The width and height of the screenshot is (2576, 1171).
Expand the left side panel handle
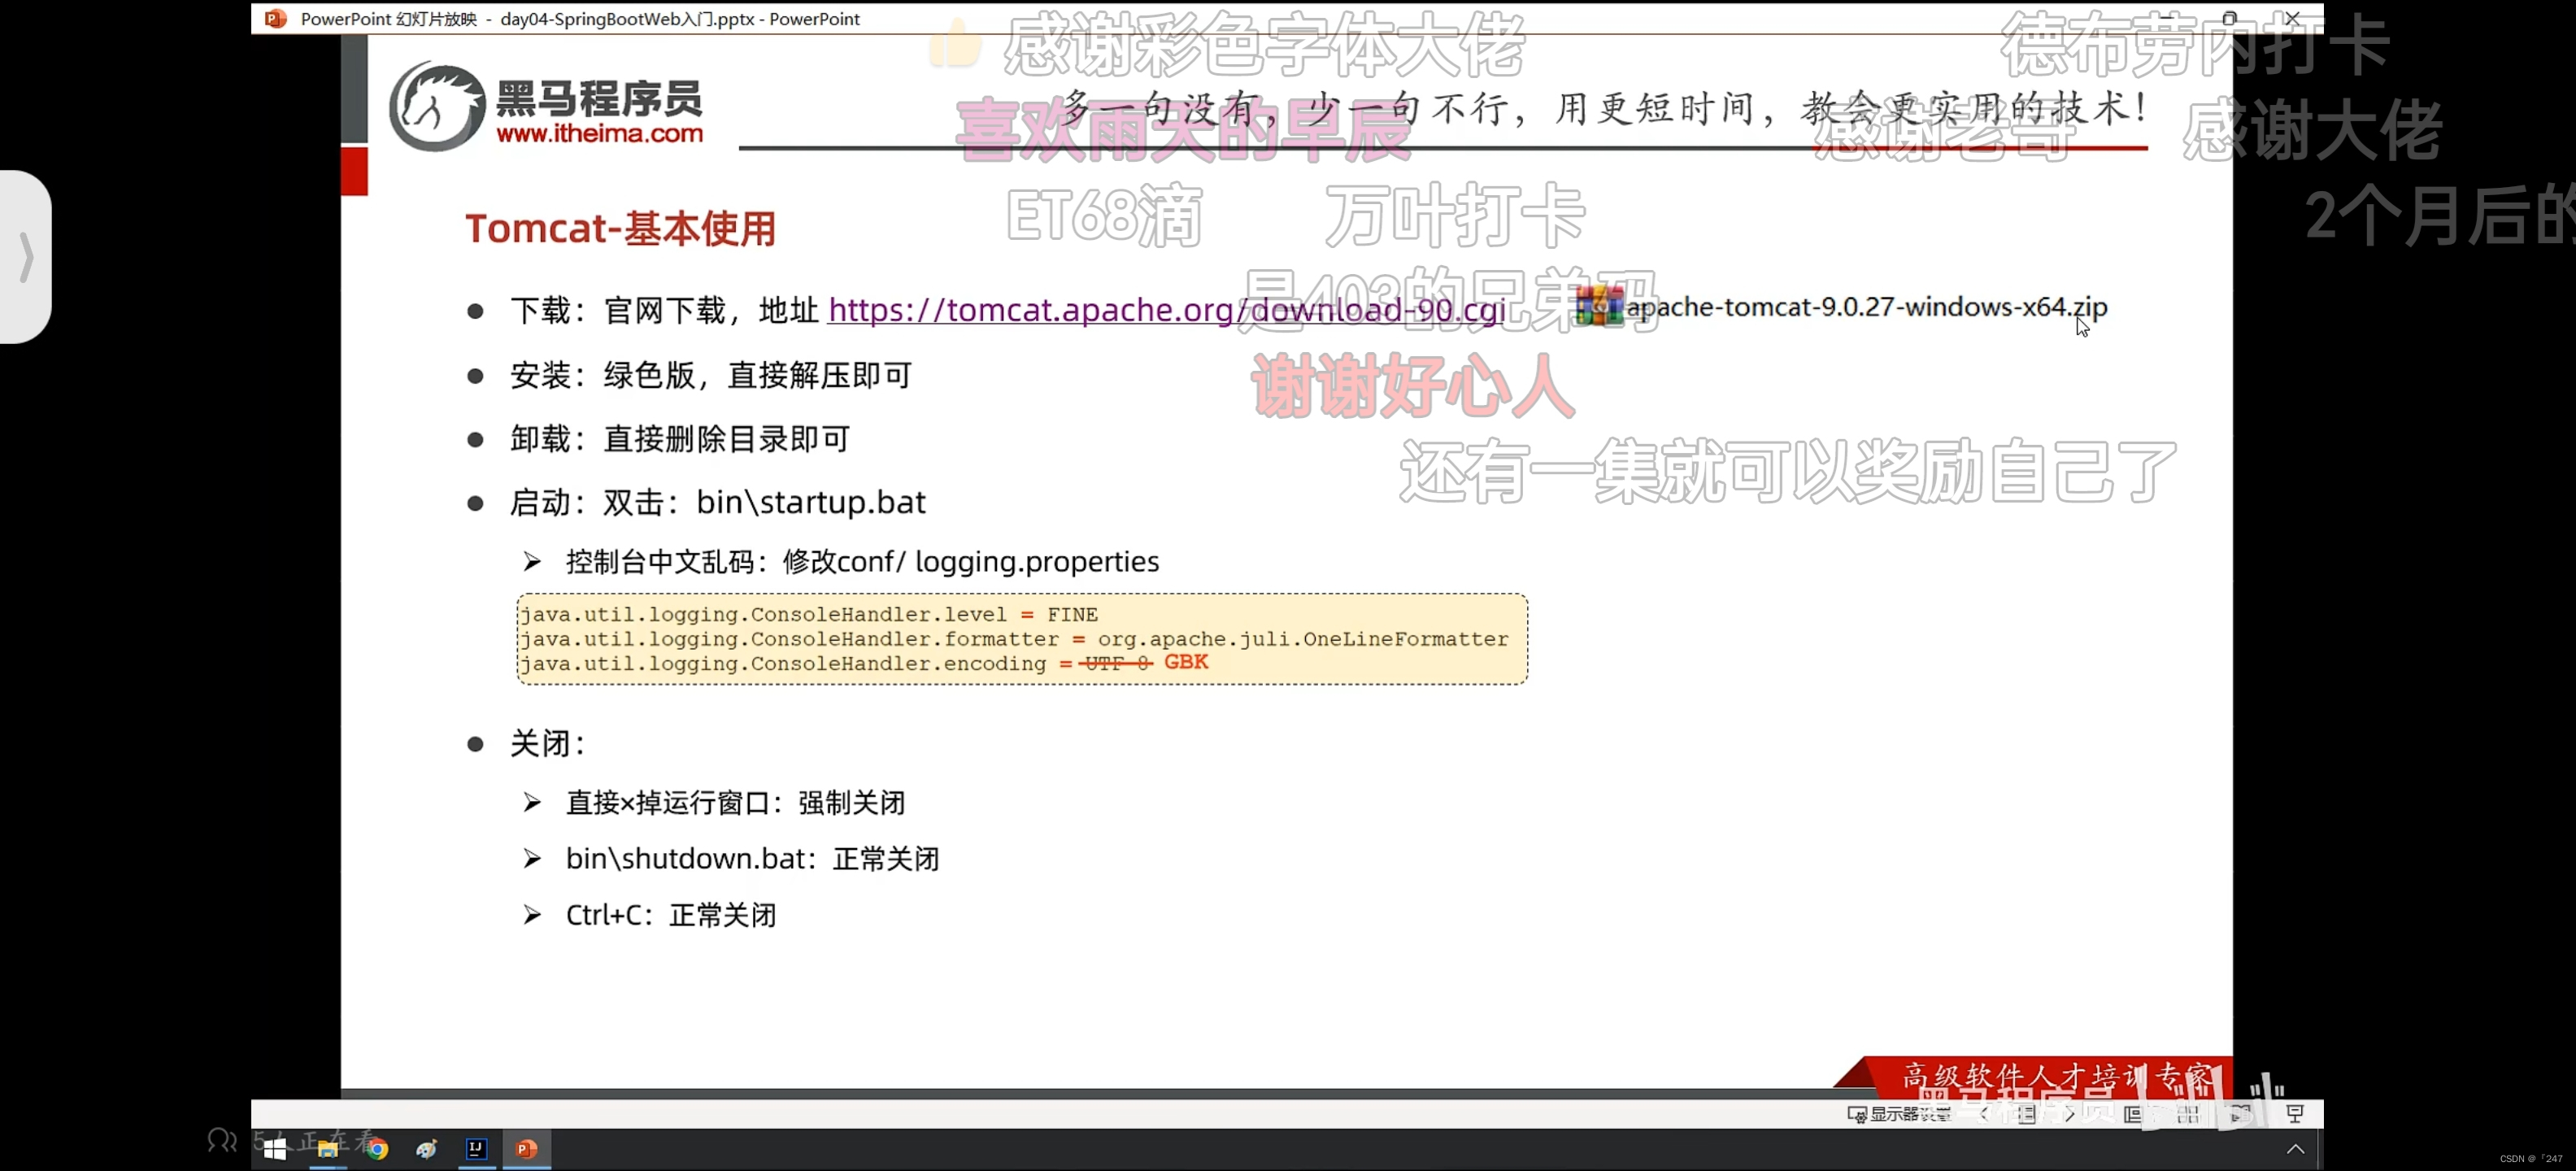26,257
